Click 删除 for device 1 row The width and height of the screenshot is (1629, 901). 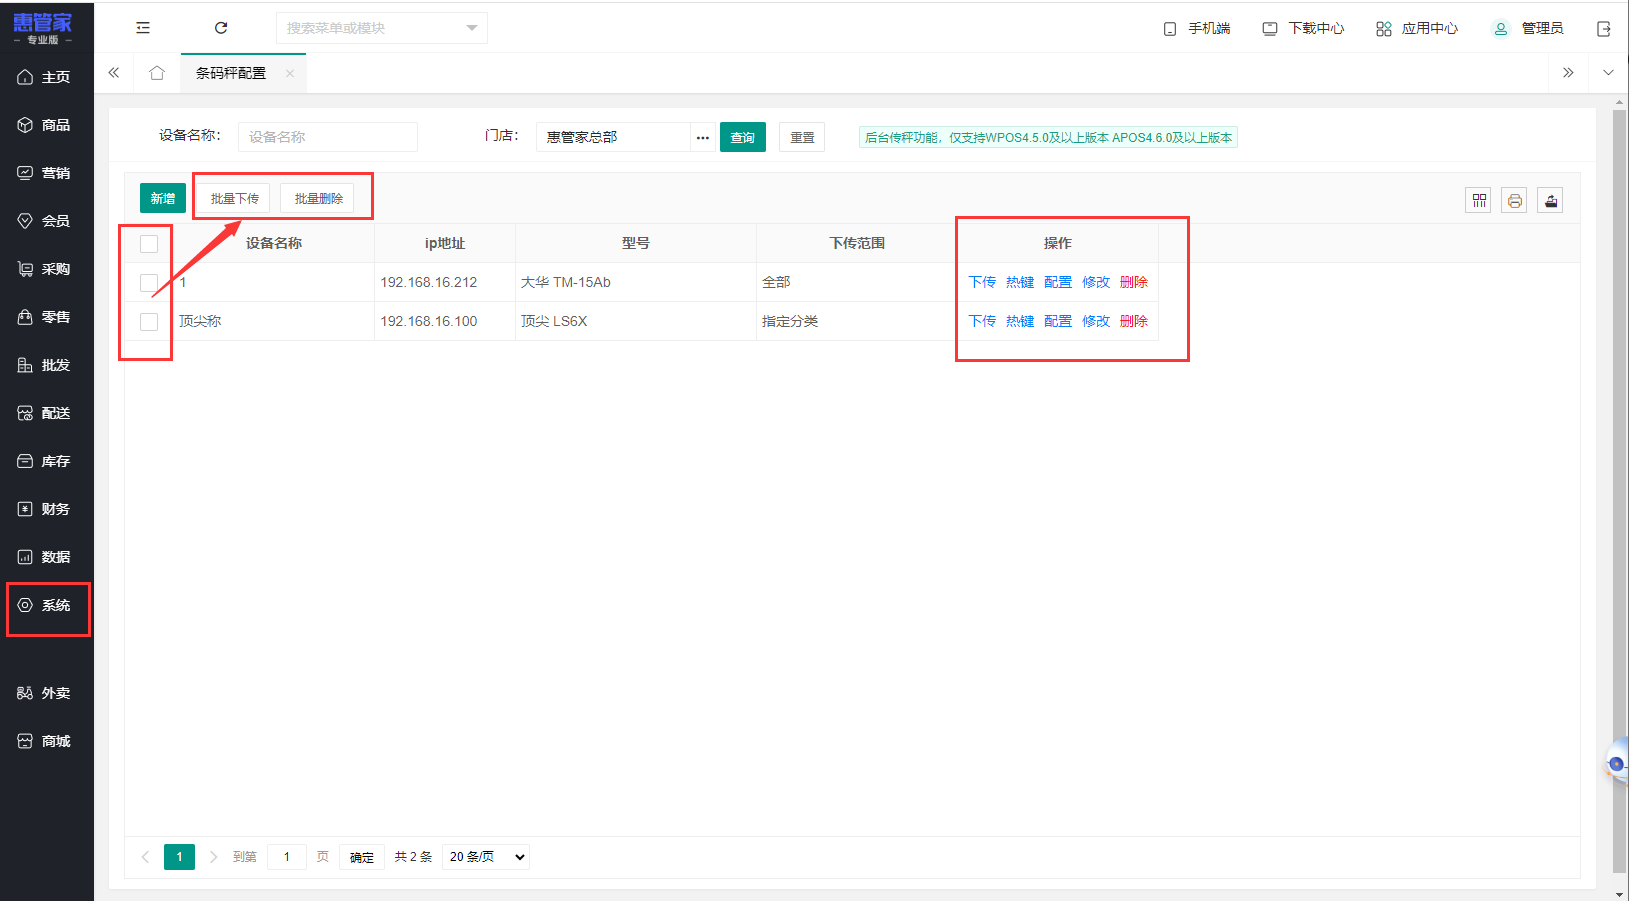click(x=1134, y=282)
